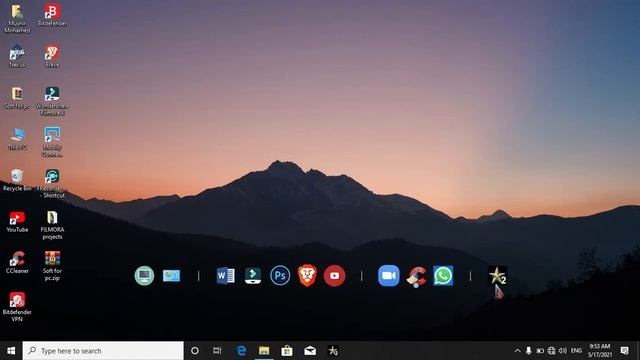Open the Action Center notifications icon
Image resolution: width=640 pixels, height=360 pixels.
coord(624,351)
